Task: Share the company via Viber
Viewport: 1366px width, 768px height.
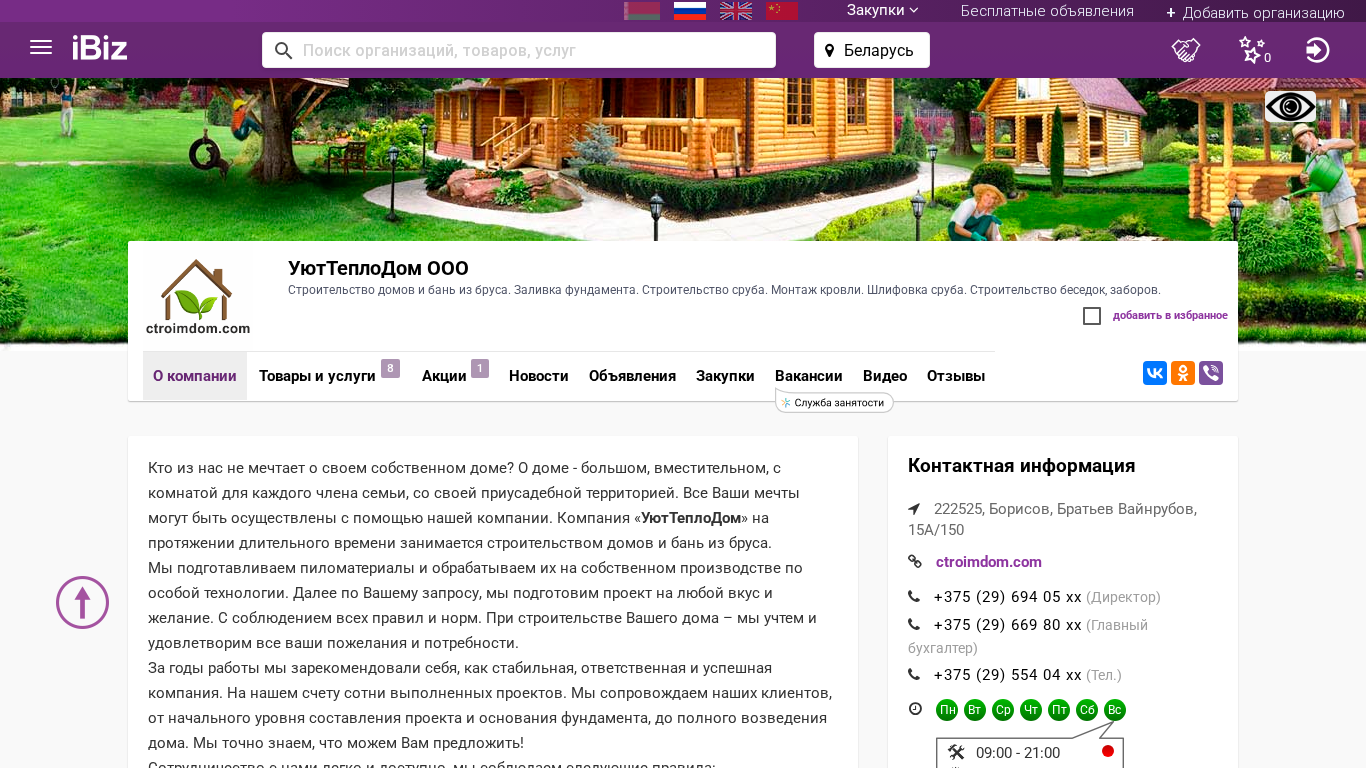Action: click(1211, 373)
